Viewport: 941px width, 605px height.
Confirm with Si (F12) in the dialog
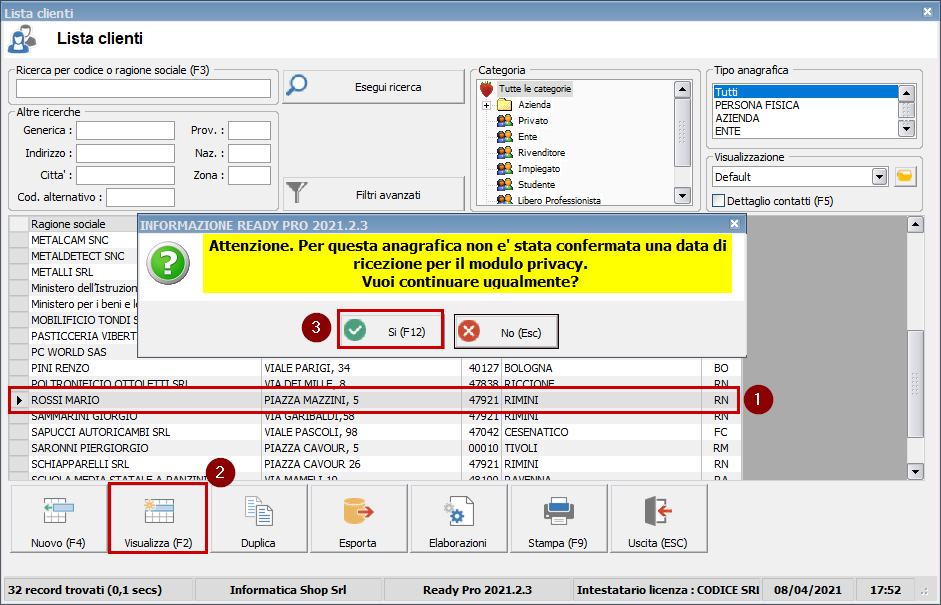[x=390, y=331]
